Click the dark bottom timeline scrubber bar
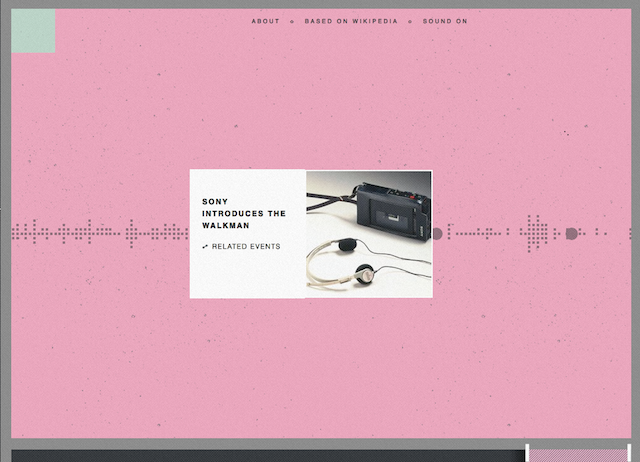 click(268, 456)
